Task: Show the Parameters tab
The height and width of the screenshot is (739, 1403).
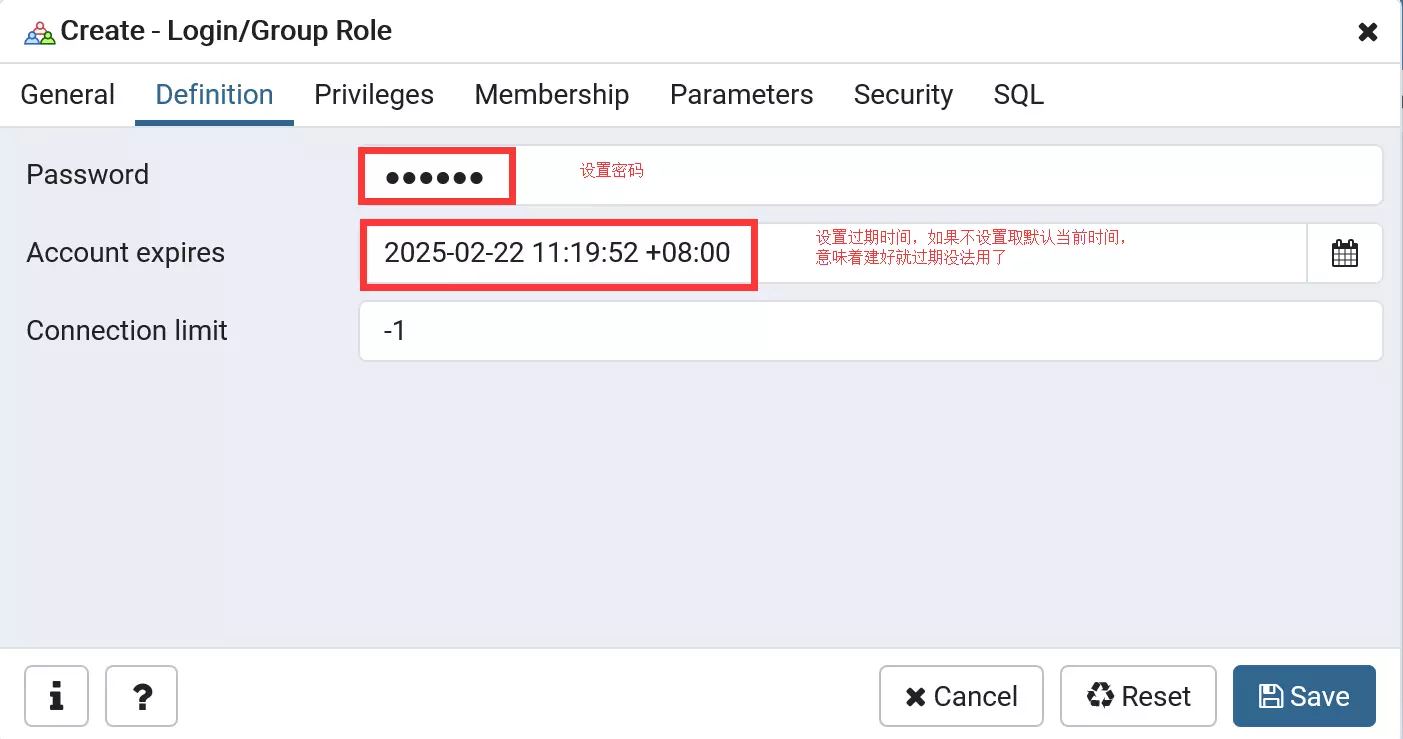Action: (x=741, y=95)
